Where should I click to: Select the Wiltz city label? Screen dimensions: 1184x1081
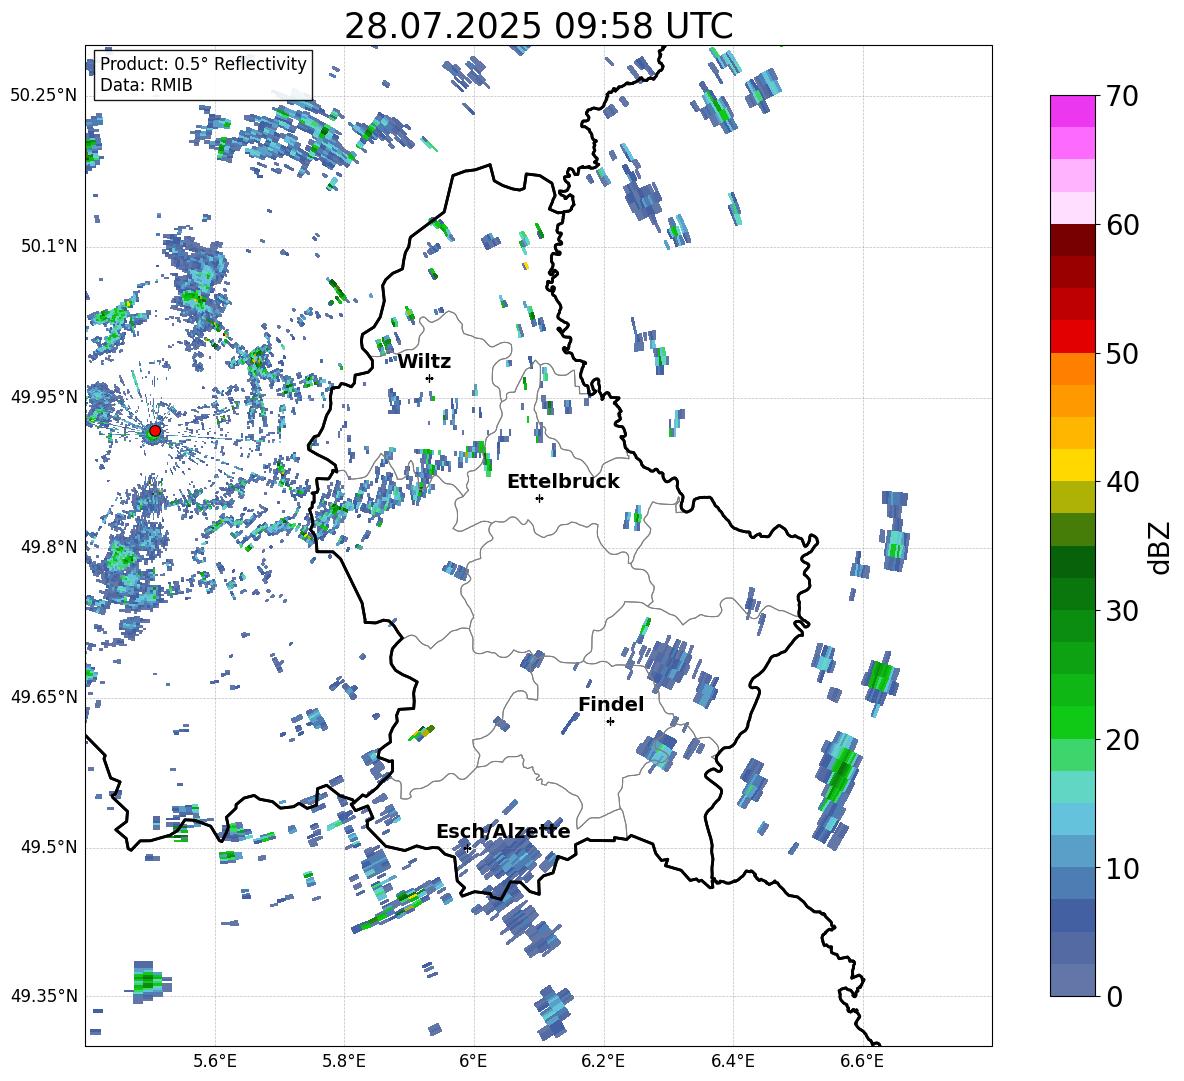pos(424,362)
